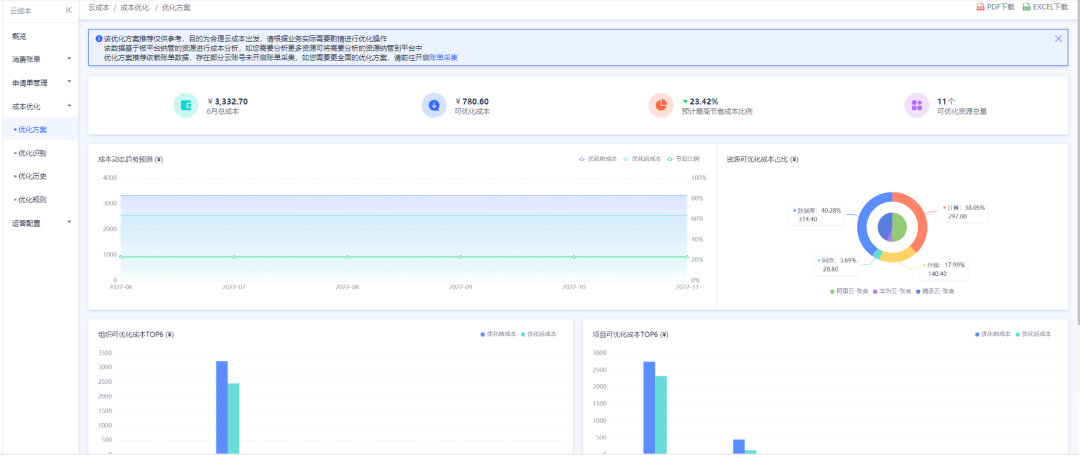This screenshot has width=1080, height=456.
Task: Click the 资源可优化成本占比 chart title
Action: click(762, 159)
